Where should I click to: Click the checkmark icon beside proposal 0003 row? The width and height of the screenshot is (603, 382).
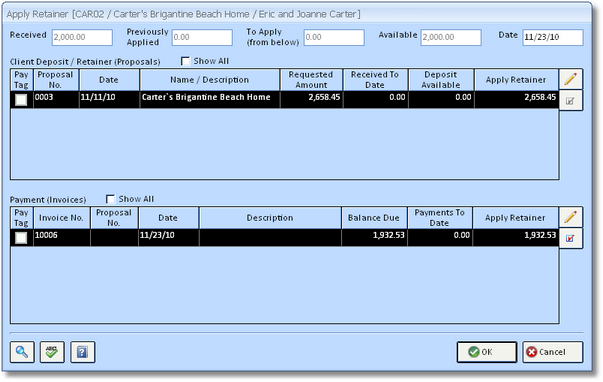571,101
